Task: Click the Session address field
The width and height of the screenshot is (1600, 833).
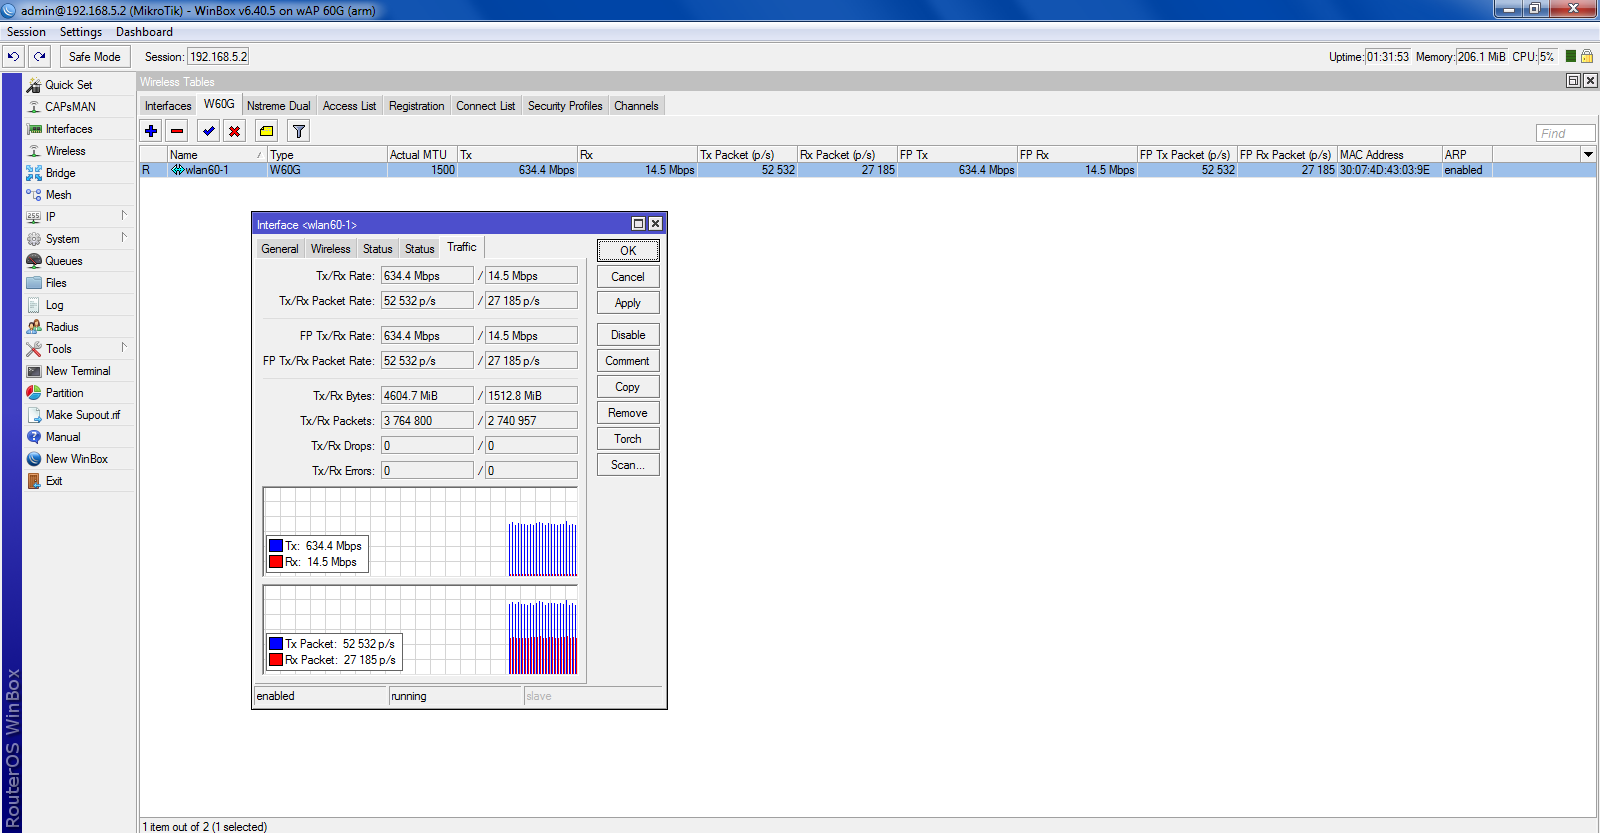Action: pyautogui.click(x=218, y=57)
